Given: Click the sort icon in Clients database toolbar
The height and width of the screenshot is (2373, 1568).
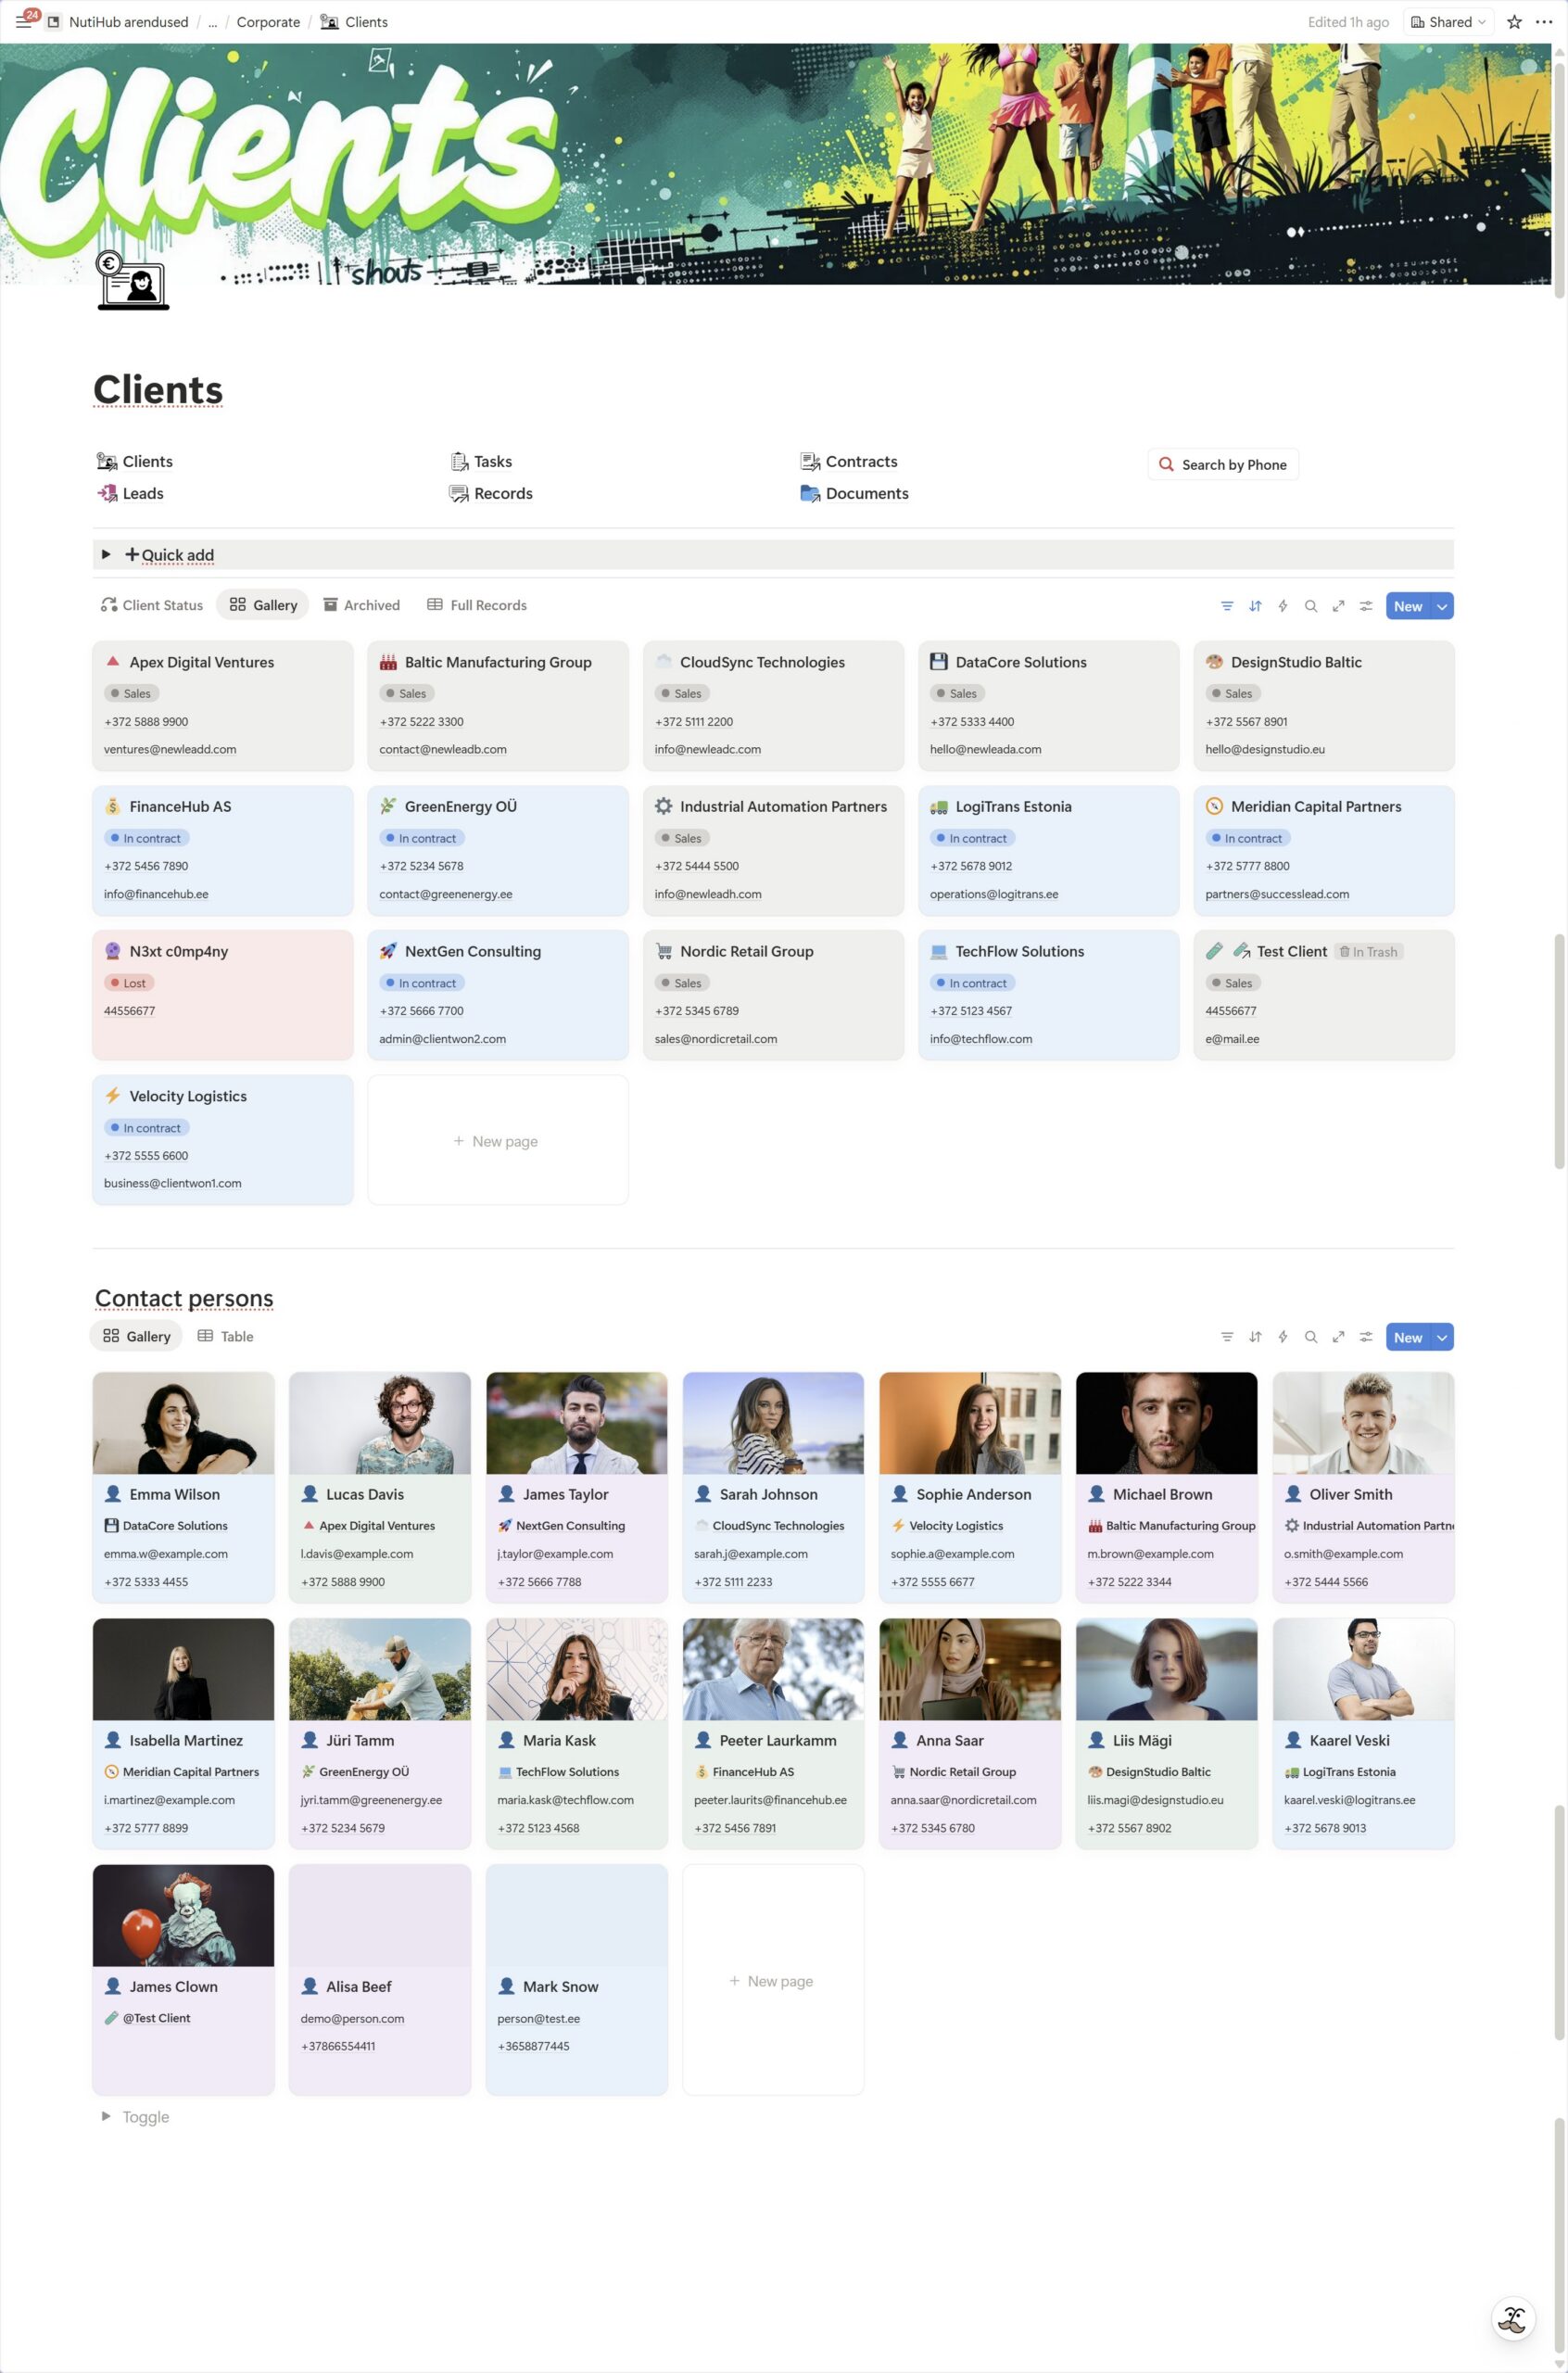Looking at the screenshot, I should click(x=1255, y=606).
